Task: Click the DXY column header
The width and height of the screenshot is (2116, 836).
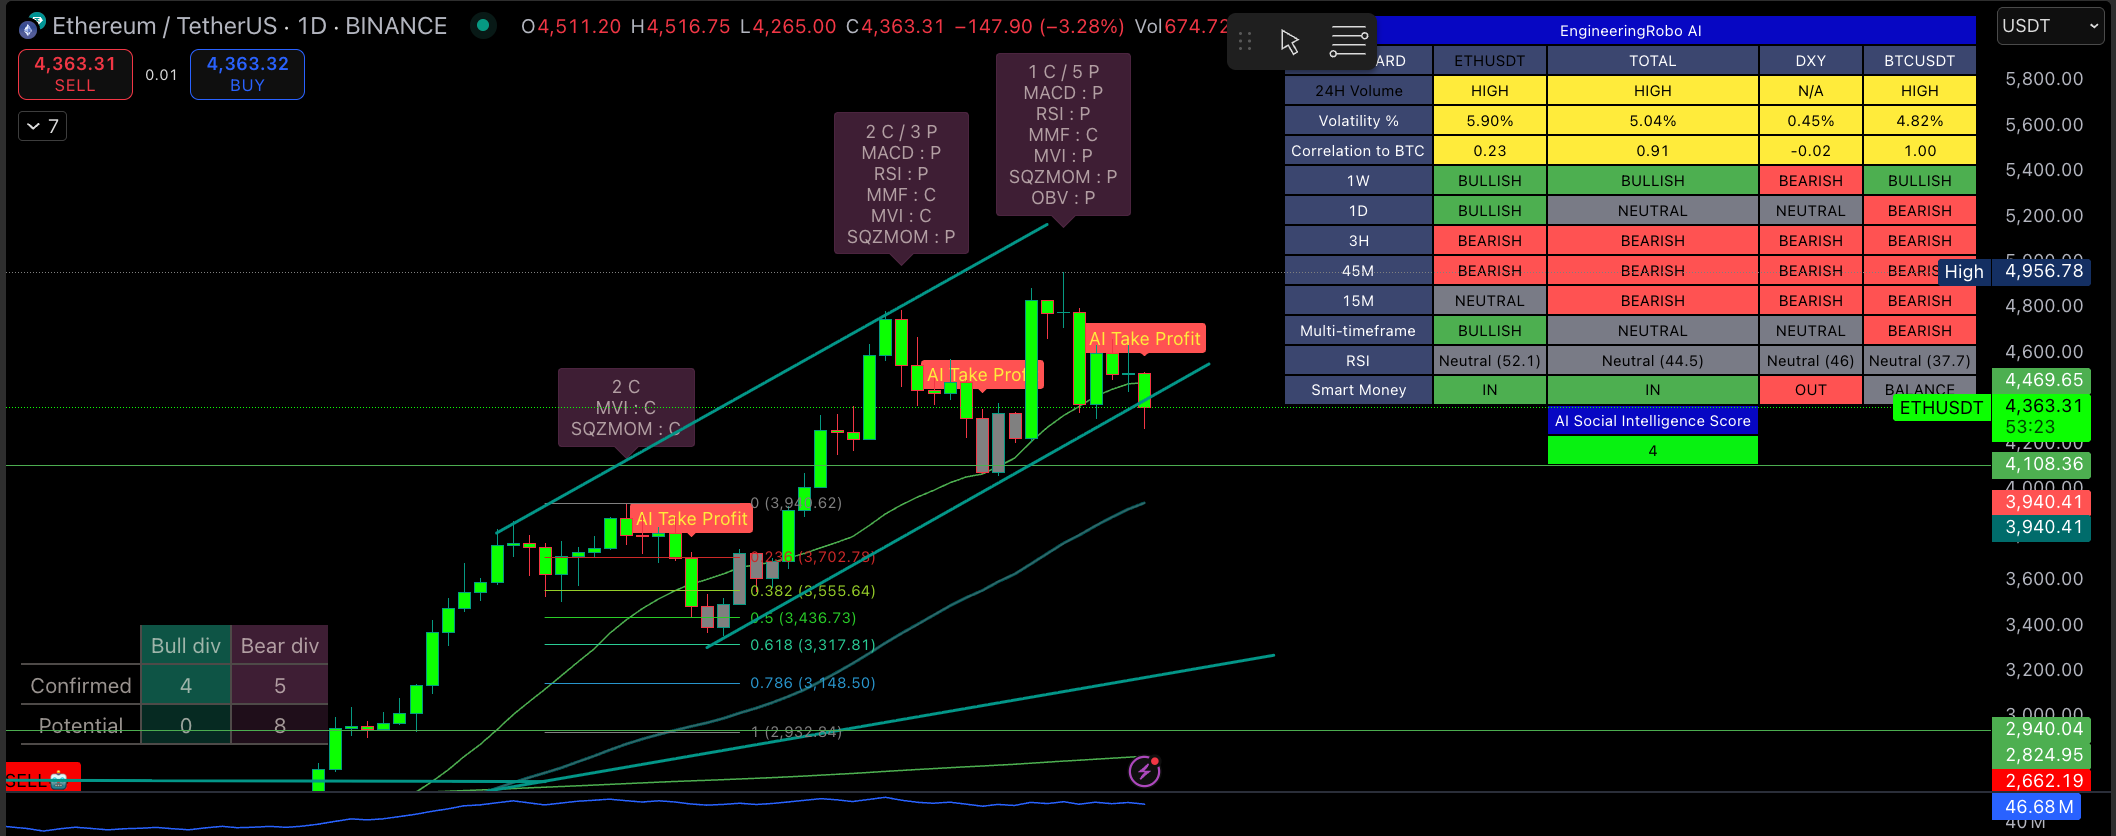Action: [1810, 61]
